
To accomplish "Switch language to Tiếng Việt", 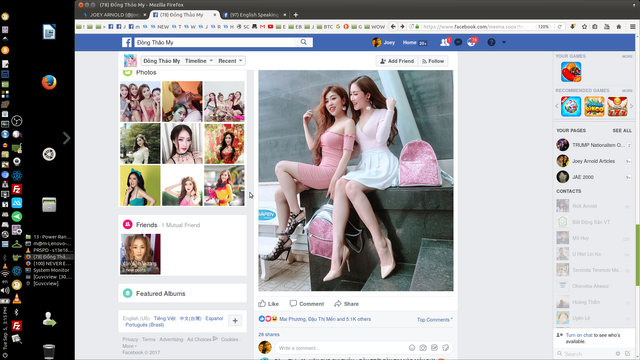I will pyautogui.click(x=164, y=318).
